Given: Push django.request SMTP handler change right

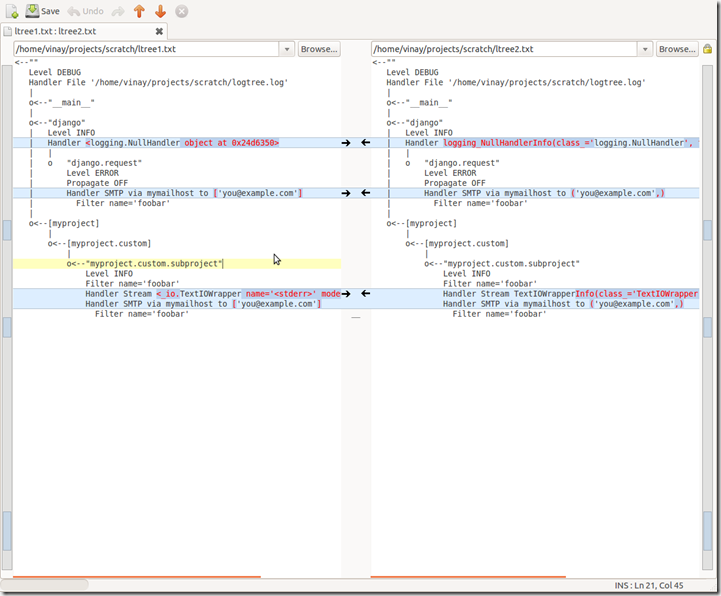Looking at the screenshot, I should (346, 193).
